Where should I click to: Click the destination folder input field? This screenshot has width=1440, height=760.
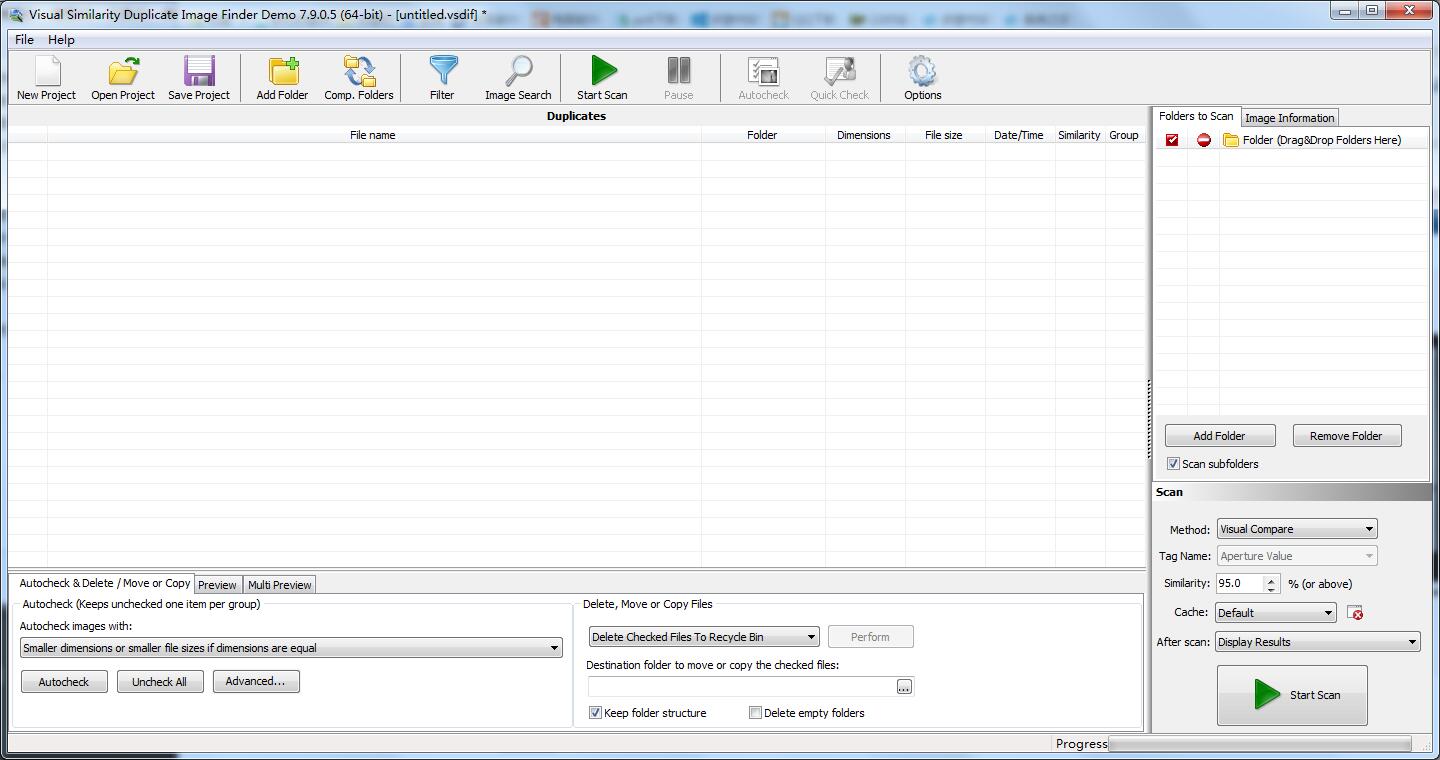(742, 687)
